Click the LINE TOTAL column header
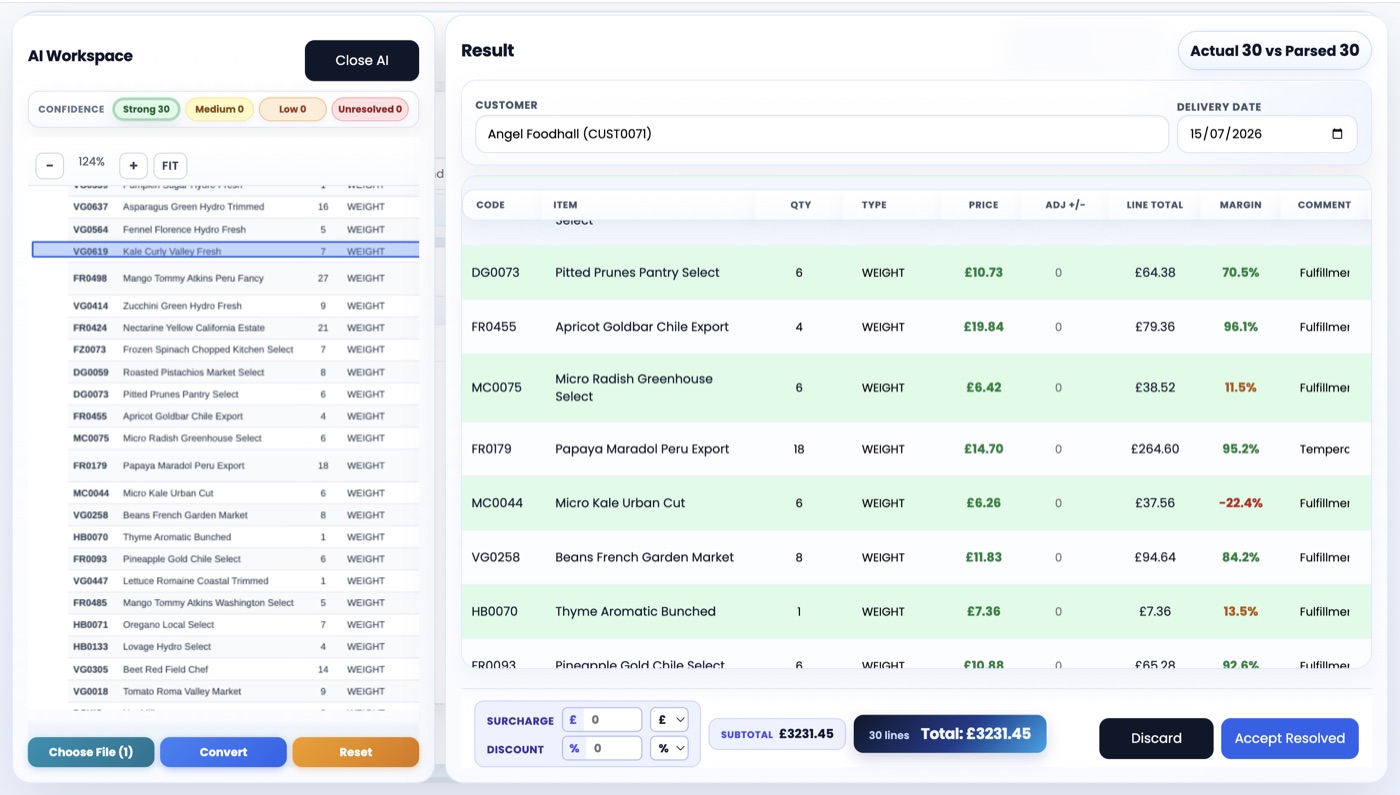Viewport: 1400px width, 795px height. click(1154, 205)
